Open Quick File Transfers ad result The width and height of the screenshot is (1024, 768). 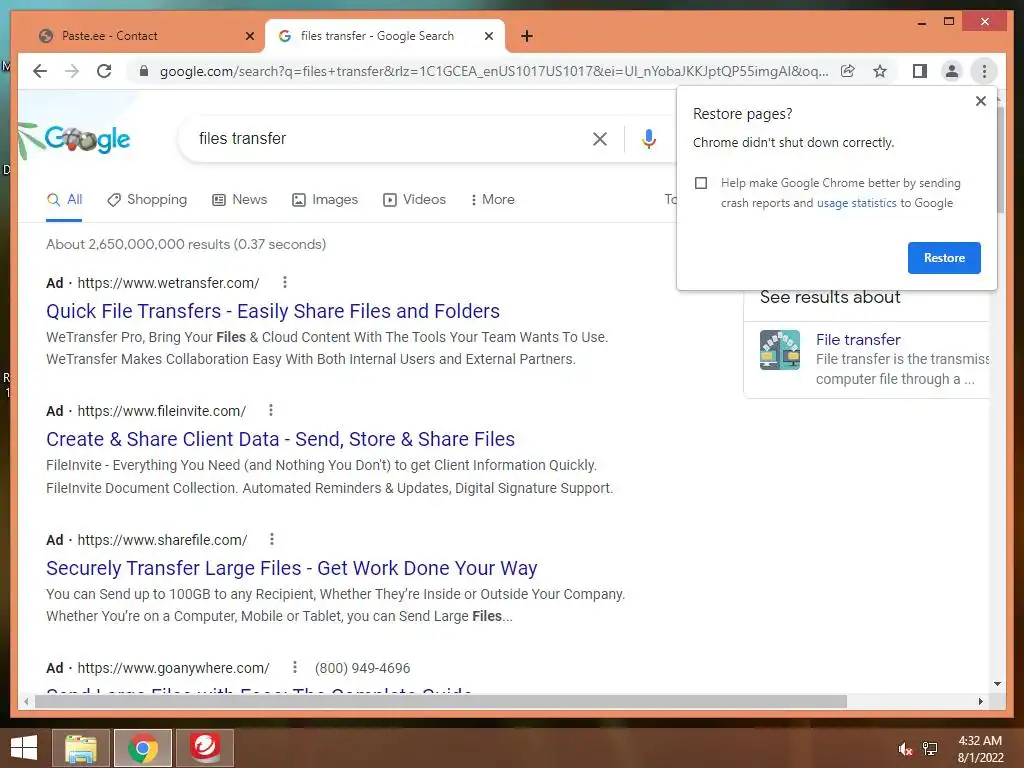pyautogui.click(x=273, y=311)
